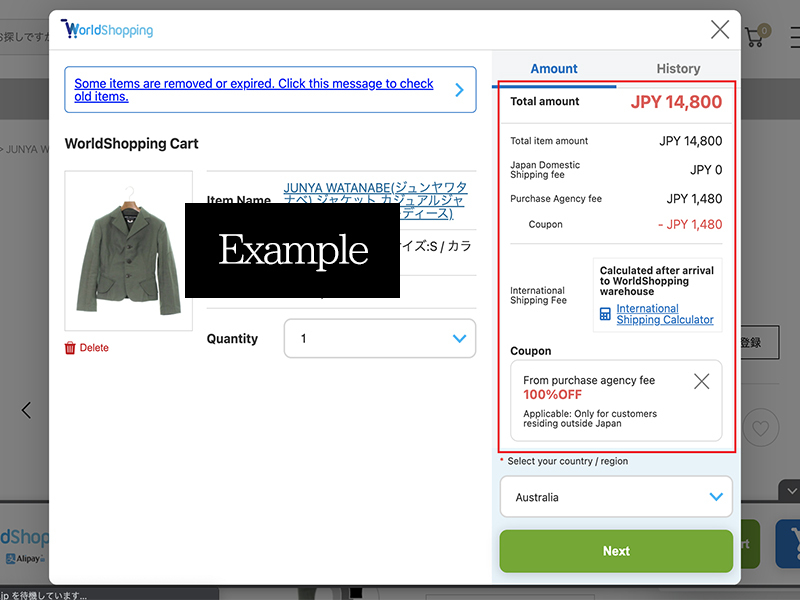
Task: Switch to the History tab
Action: 678,68
